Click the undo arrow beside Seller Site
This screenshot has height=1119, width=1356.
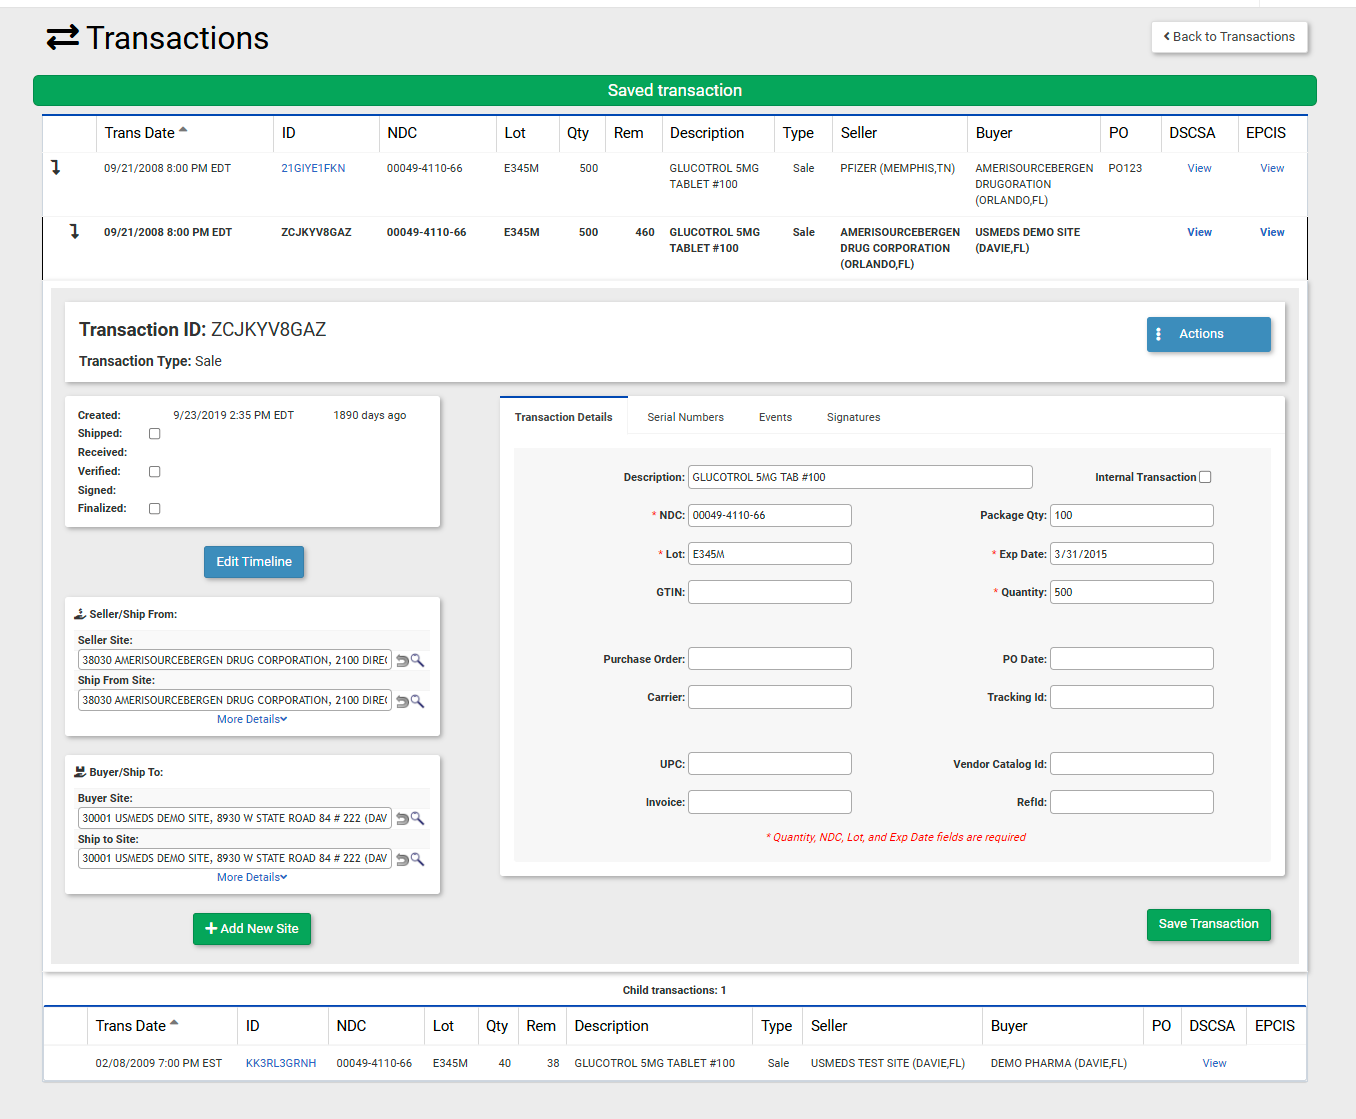pyautogui.click(x=402, y=661)
